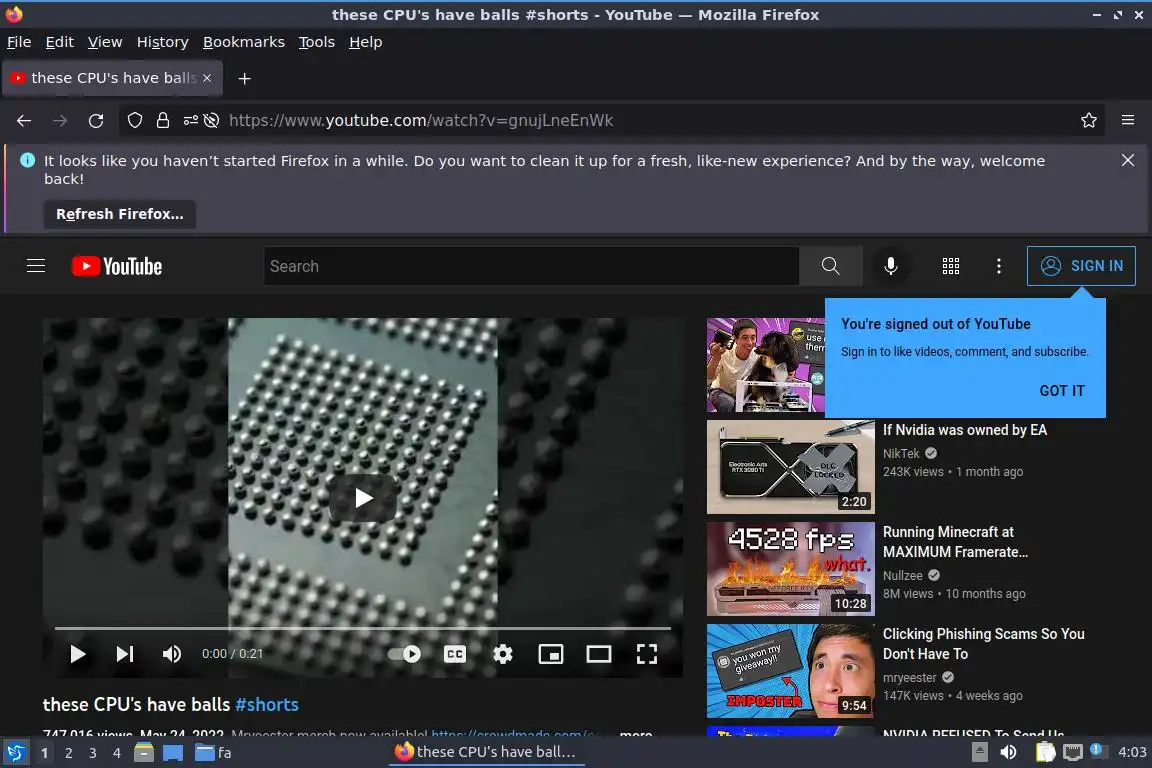Open a new browser tab
Screen dimensions: 1152x768
click(245, 79)
